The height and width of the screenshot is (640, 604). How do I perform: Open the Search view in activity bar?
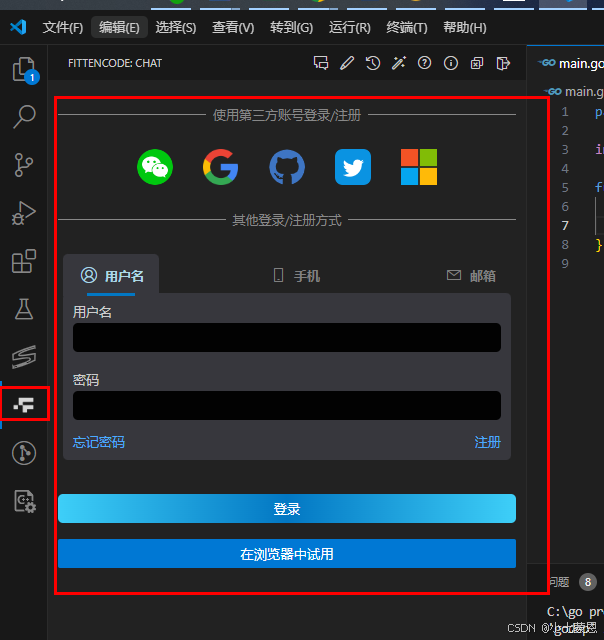click(24, 117)
